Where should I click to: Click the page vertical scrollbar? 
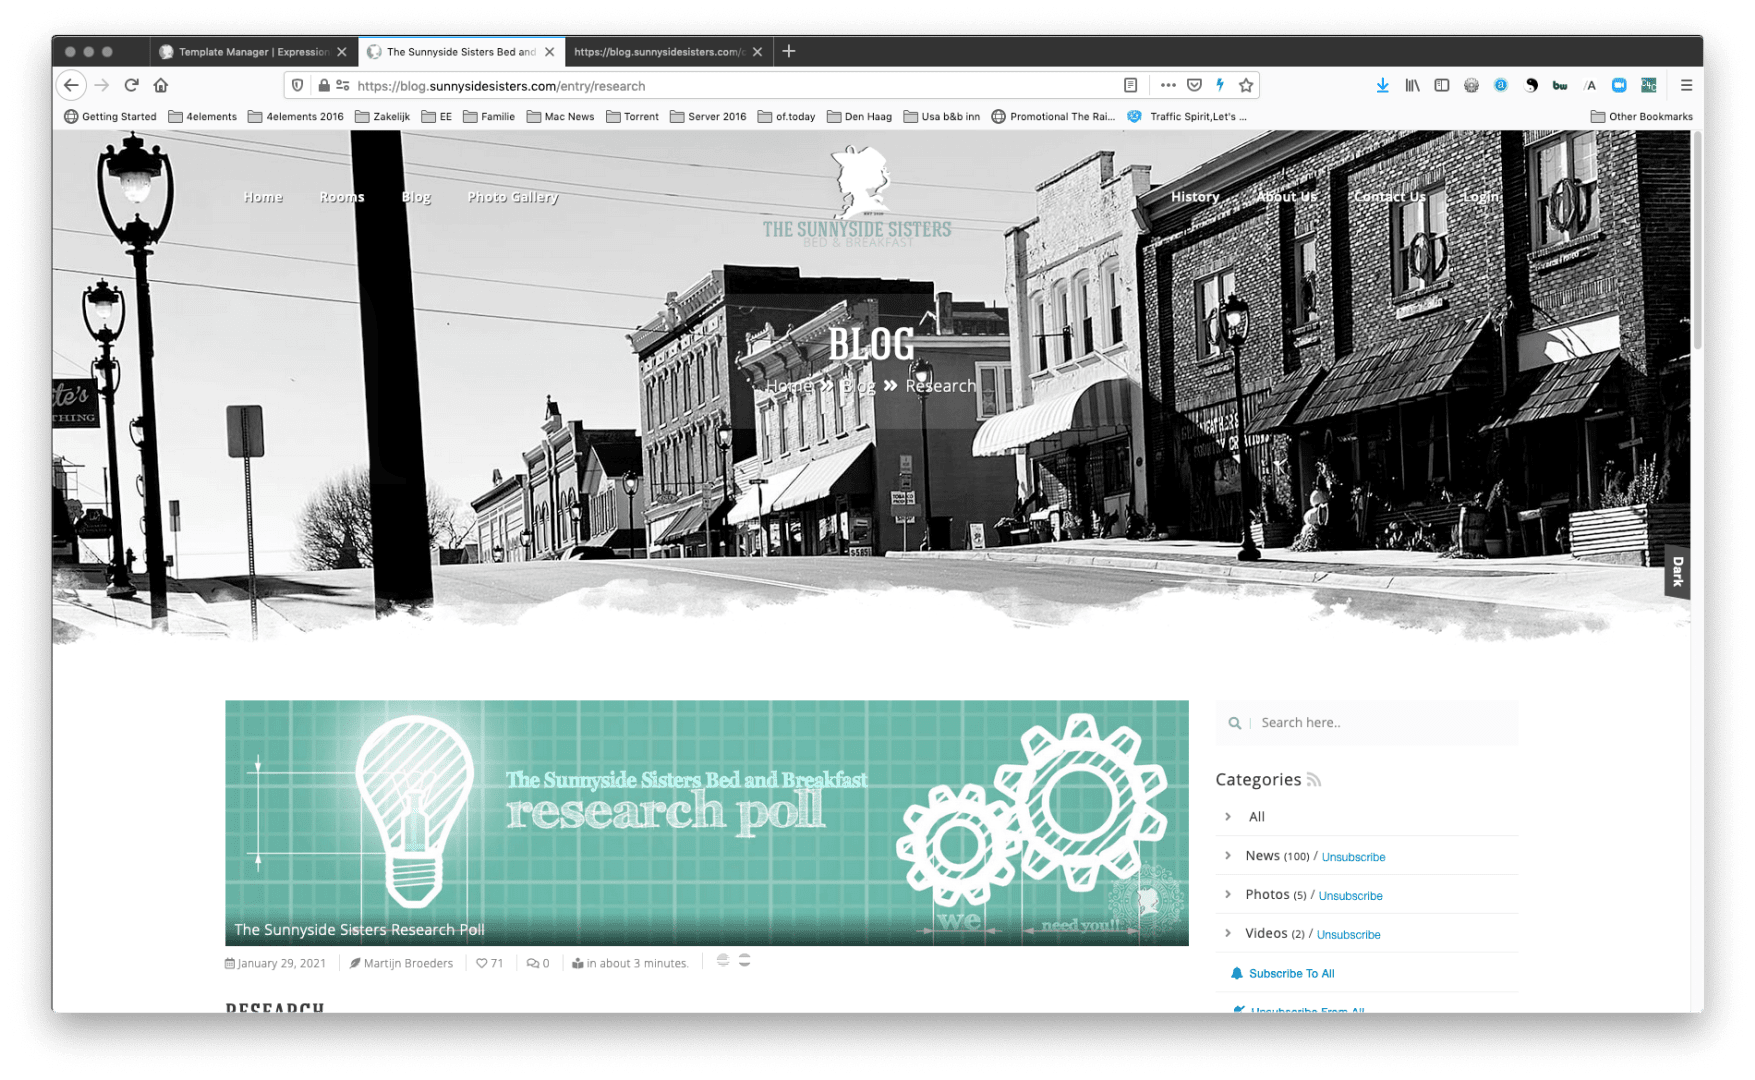coord(1696,240)
